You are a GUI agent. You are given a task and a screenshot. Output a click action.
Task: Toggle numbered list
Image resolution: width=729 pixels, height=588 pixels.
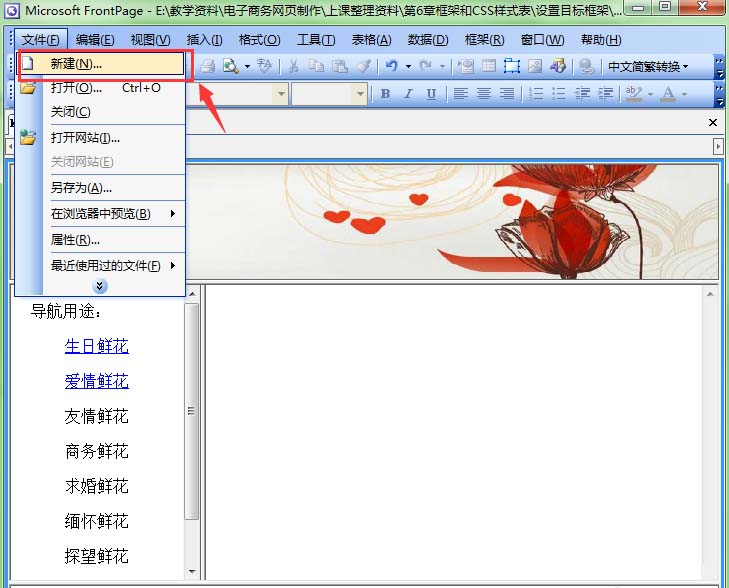[x=536, y=94]
